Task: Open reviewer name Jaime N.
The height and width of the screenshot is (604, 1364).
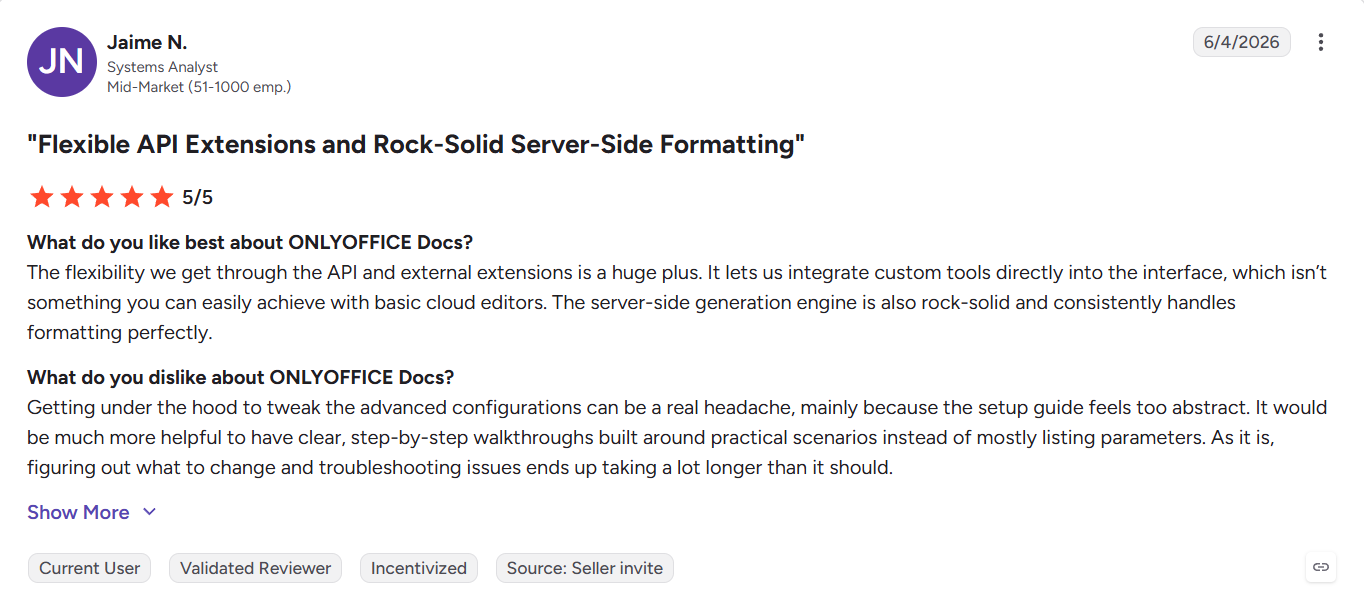Action: (147, 42)
